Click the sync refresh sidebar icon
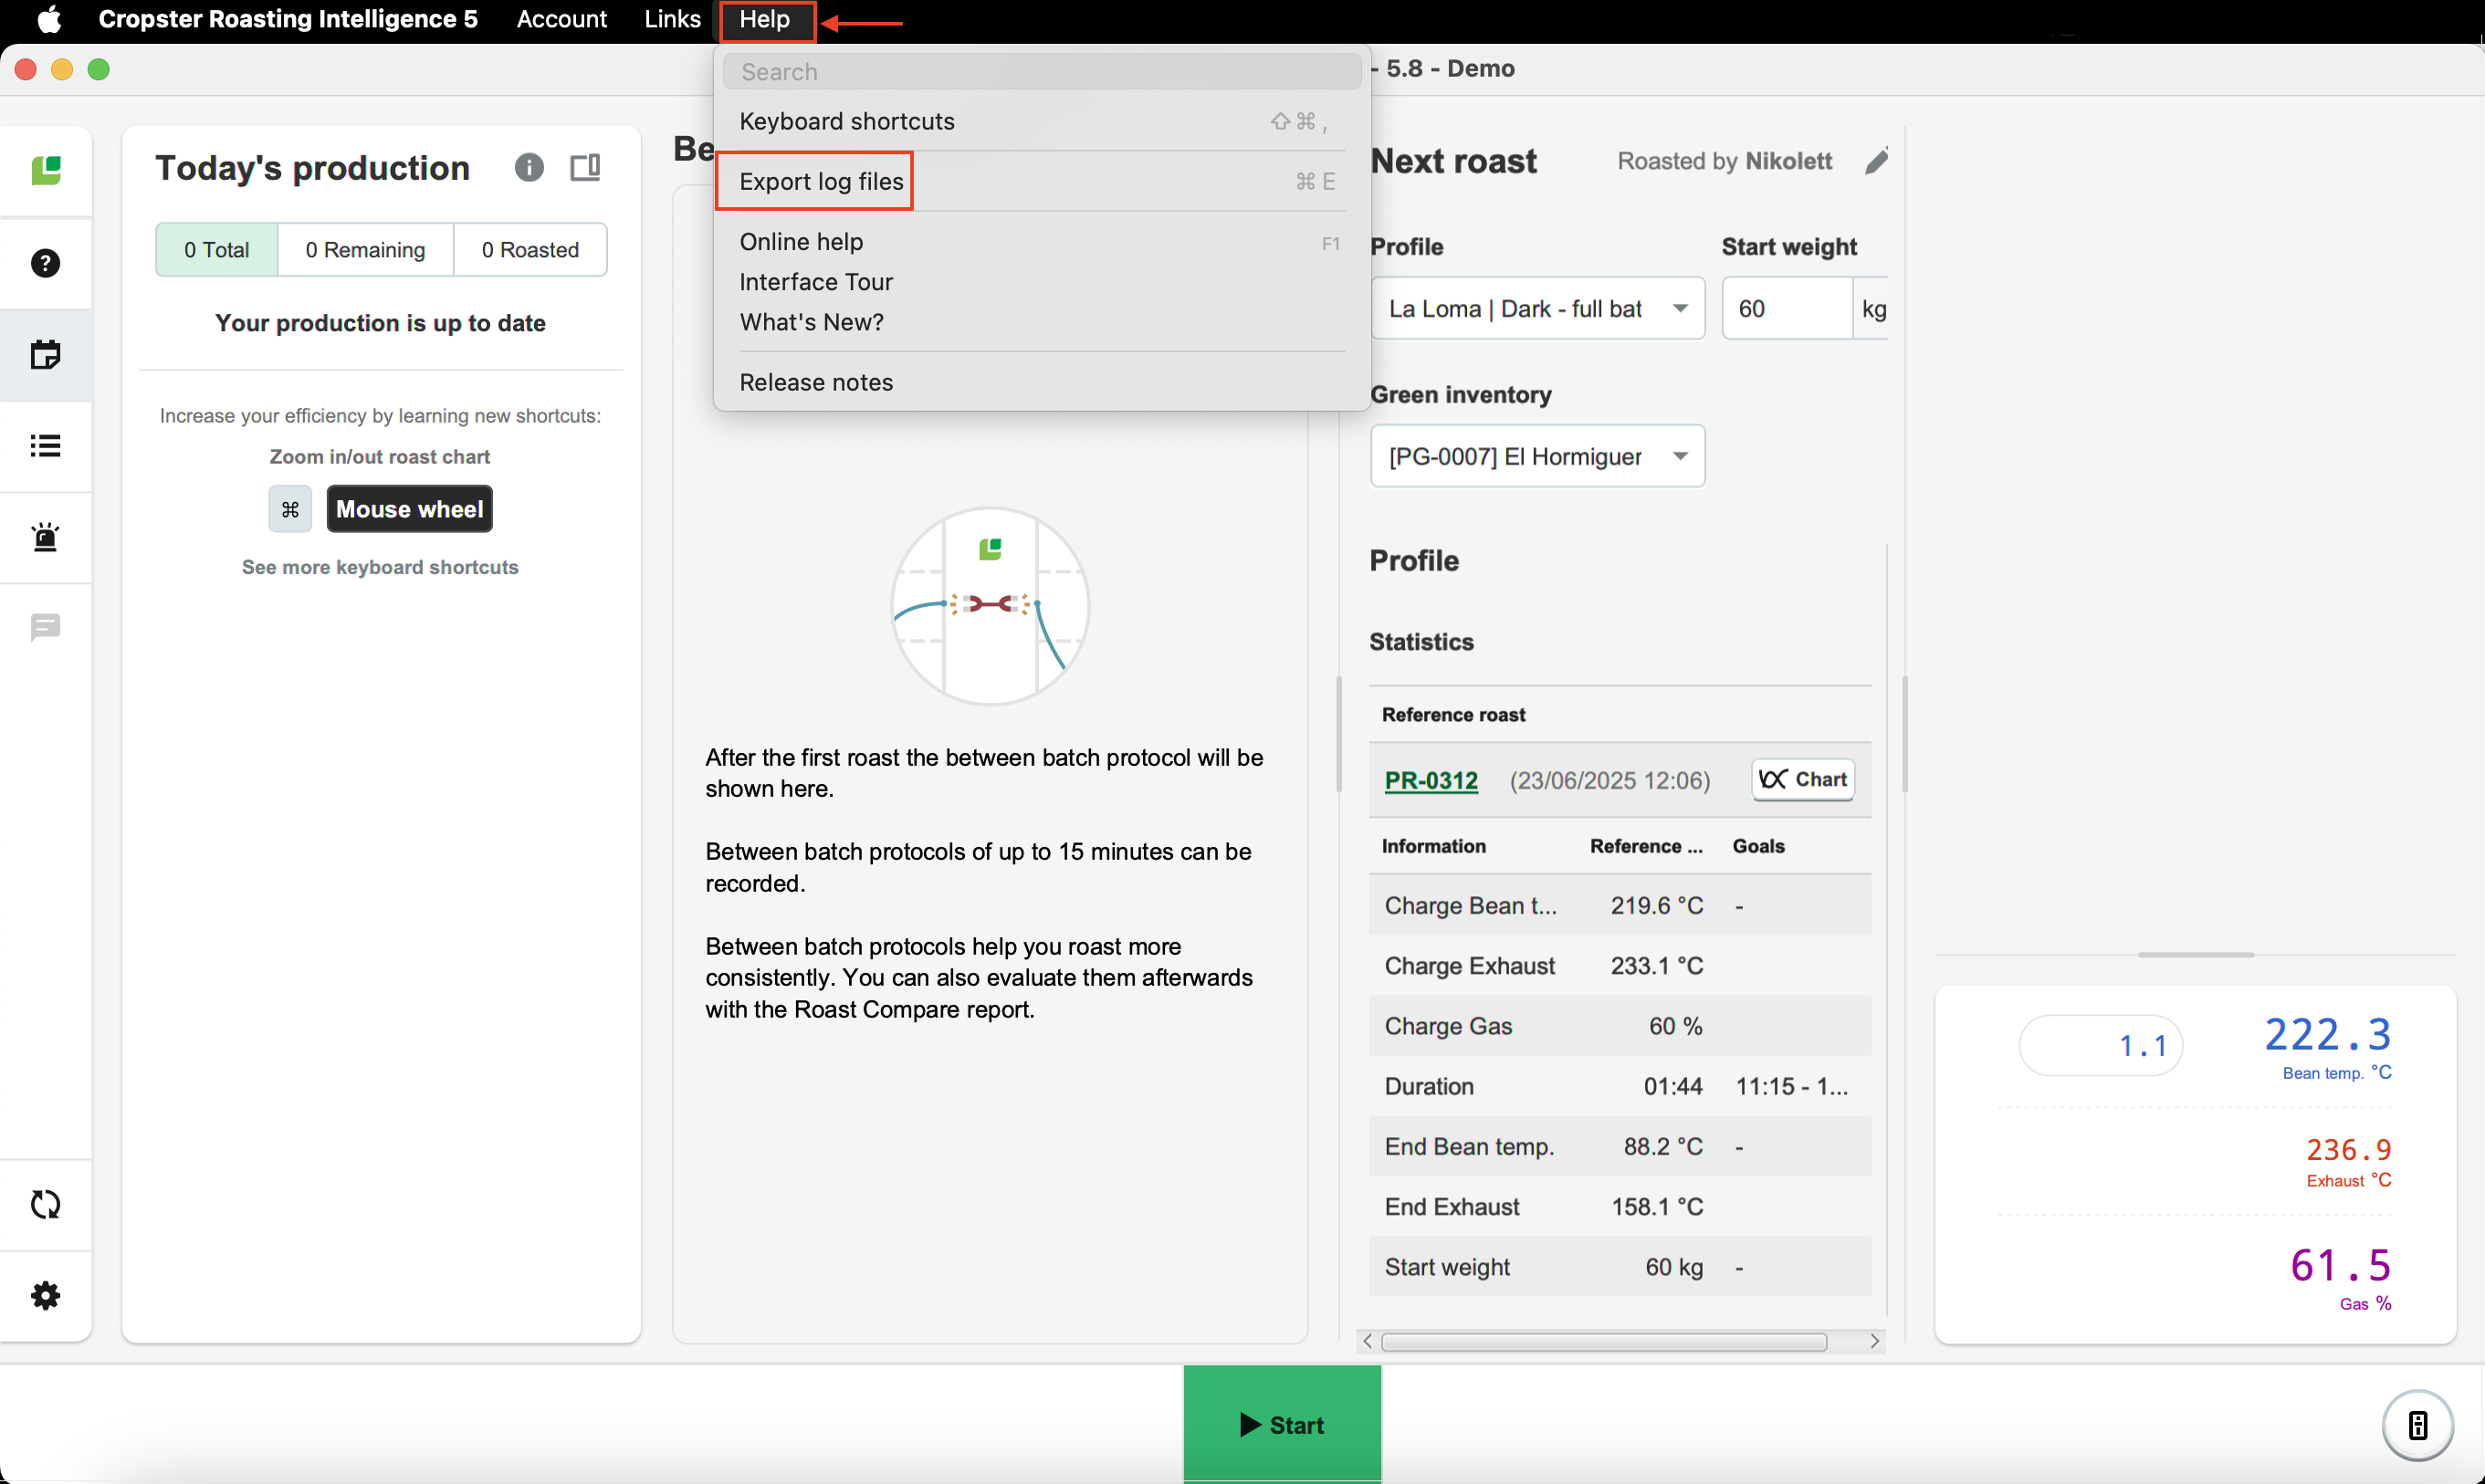 pyautogui.click(x=46, y=1205)
